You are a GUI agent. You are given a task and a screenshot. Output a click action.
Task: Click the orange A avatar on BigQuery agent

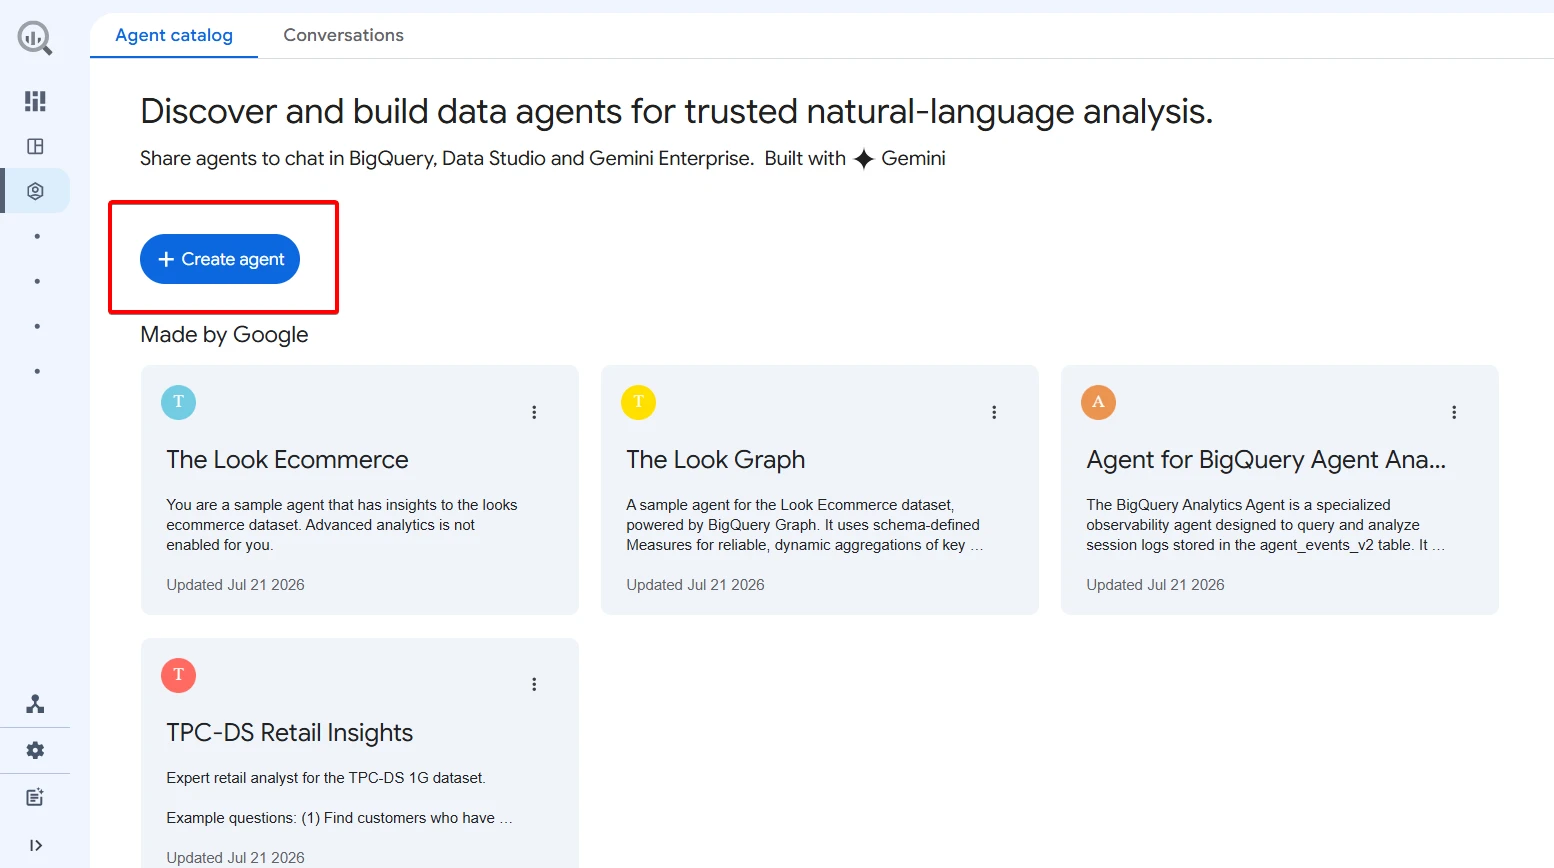click(1098, 402)
